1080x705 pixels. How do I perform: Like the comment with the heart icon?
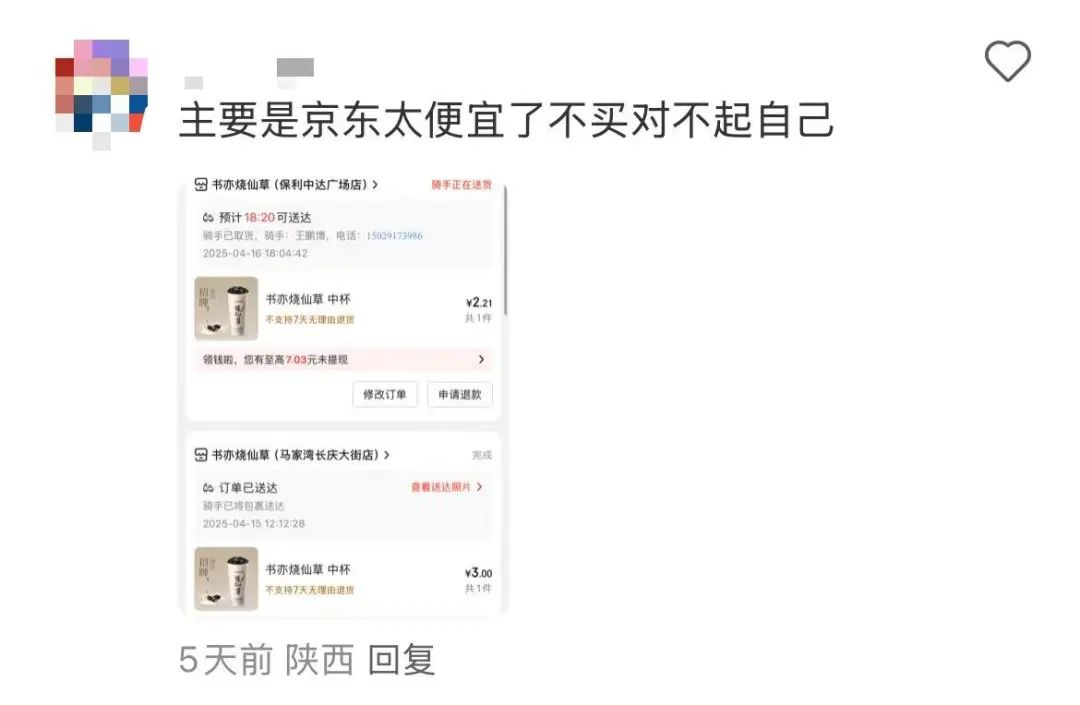[1007, 61]
